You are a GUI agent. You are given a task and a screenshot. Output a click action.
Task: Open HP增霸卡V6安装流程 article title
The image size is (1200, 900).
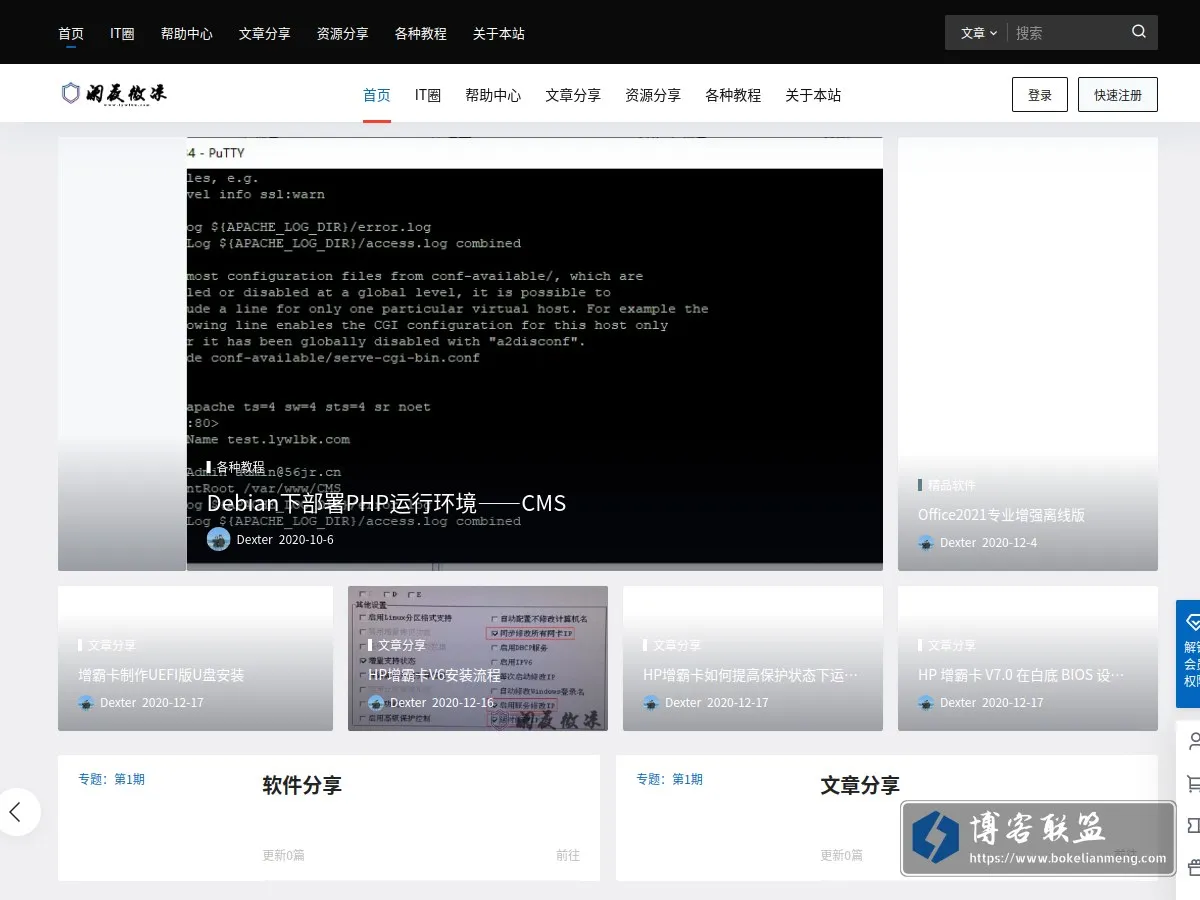(x=434, y=675)
